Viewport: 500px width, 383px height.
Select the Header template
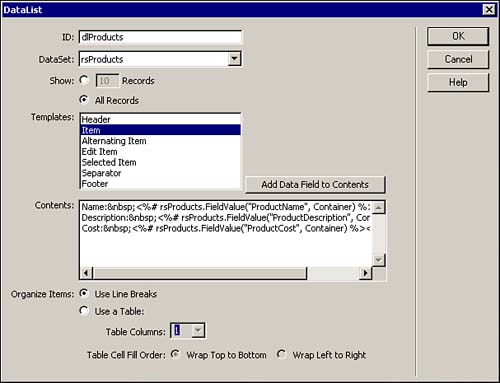pyautogui.click(x=160, y=119)
